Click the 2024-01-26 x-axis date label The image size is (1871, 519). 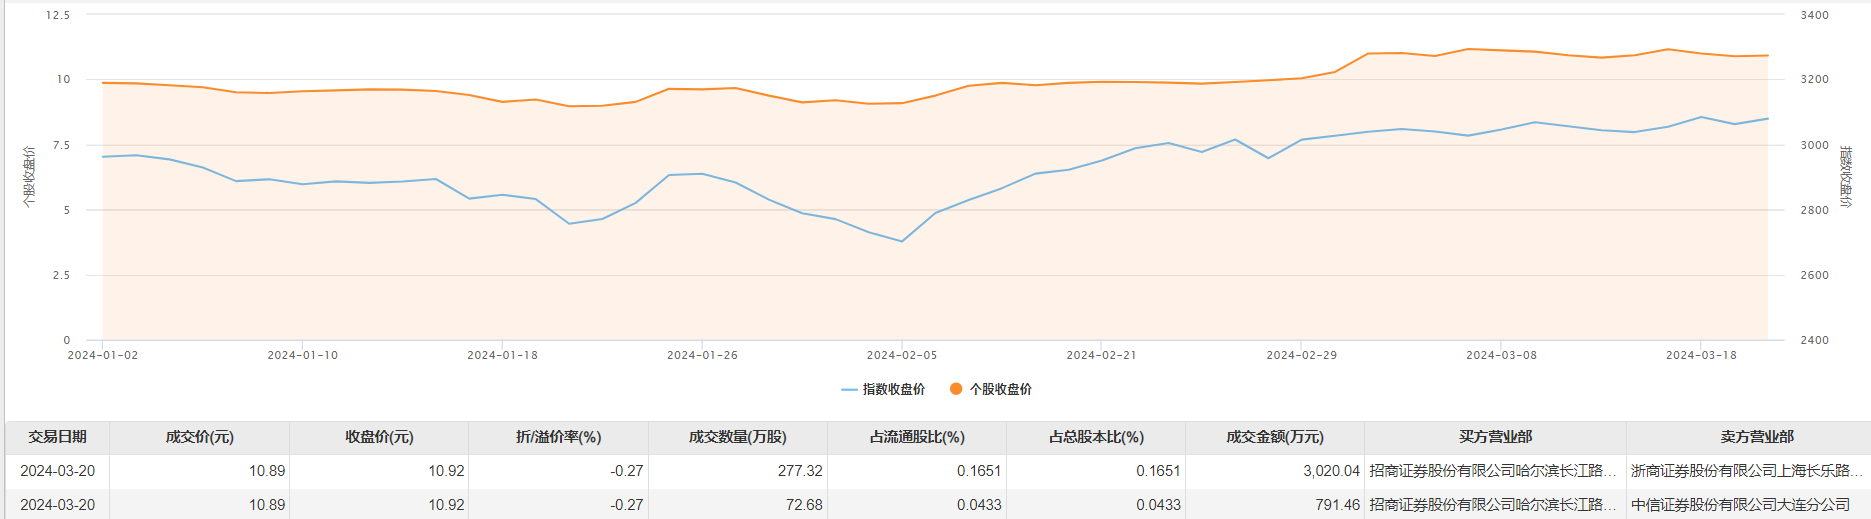[x=702, y=355]
